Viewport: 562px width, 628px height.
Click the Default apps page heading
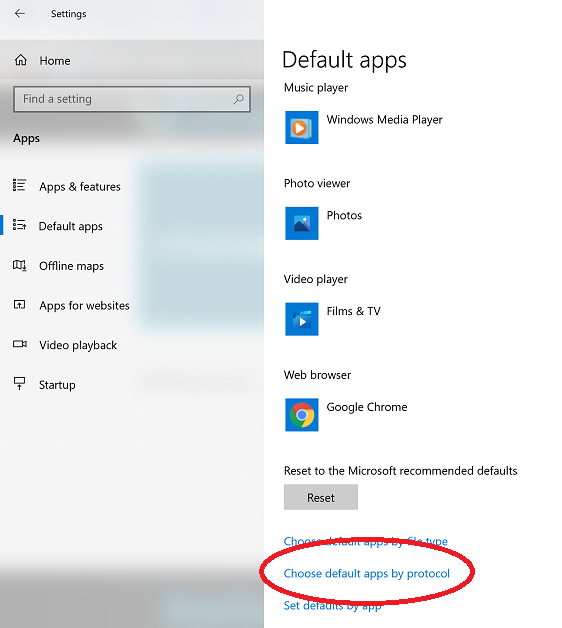tap(344, 60)
